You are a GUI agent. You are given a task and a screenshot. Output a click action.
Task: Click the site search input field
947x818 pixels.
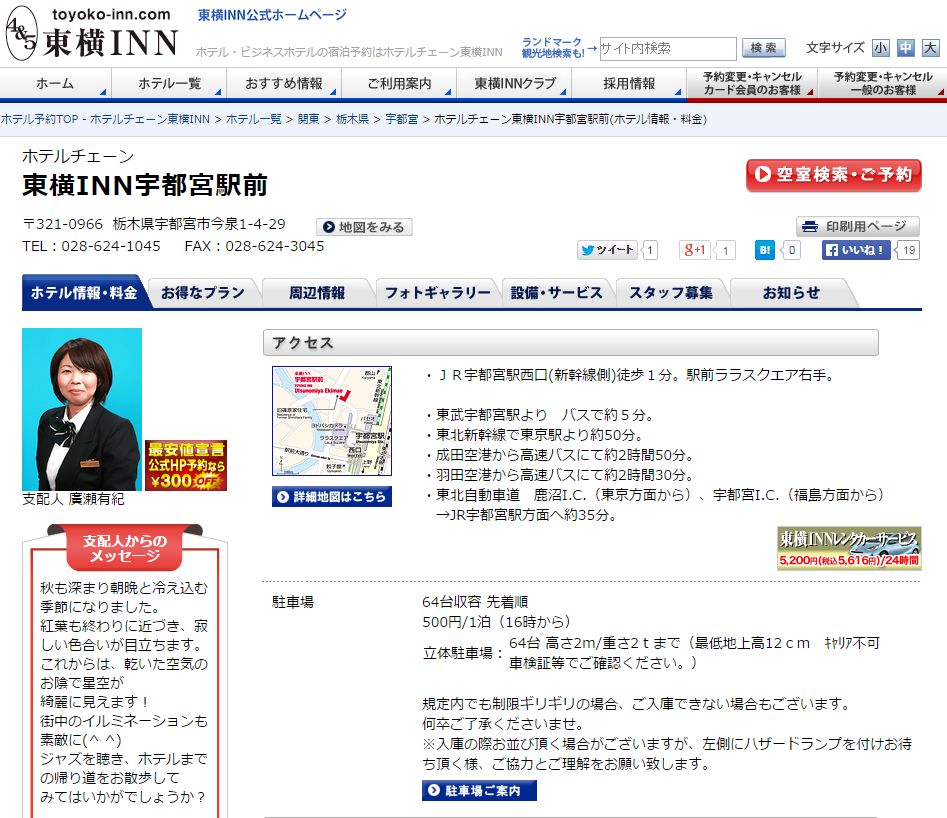coord(667,48)
